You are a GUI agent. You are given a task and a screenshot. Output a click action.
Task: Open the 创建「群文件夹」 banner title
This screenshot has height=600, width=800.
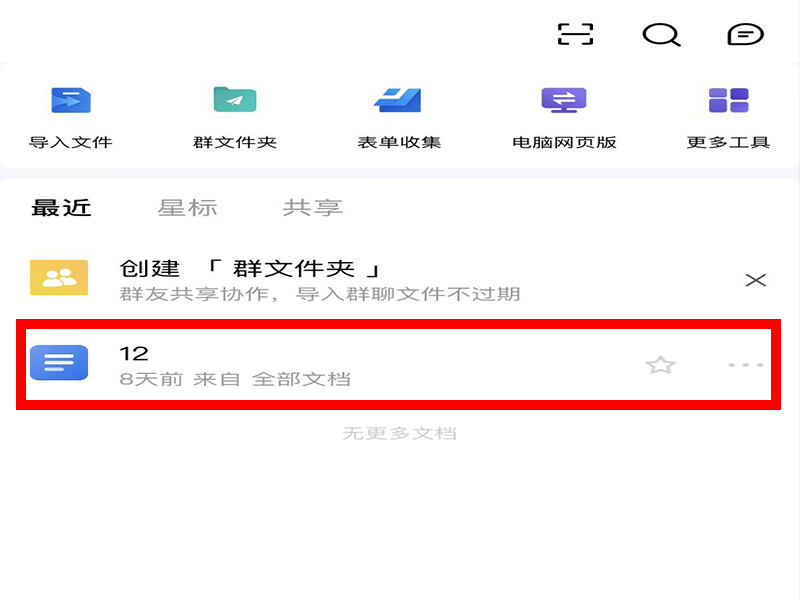click(x=250, y=268)
